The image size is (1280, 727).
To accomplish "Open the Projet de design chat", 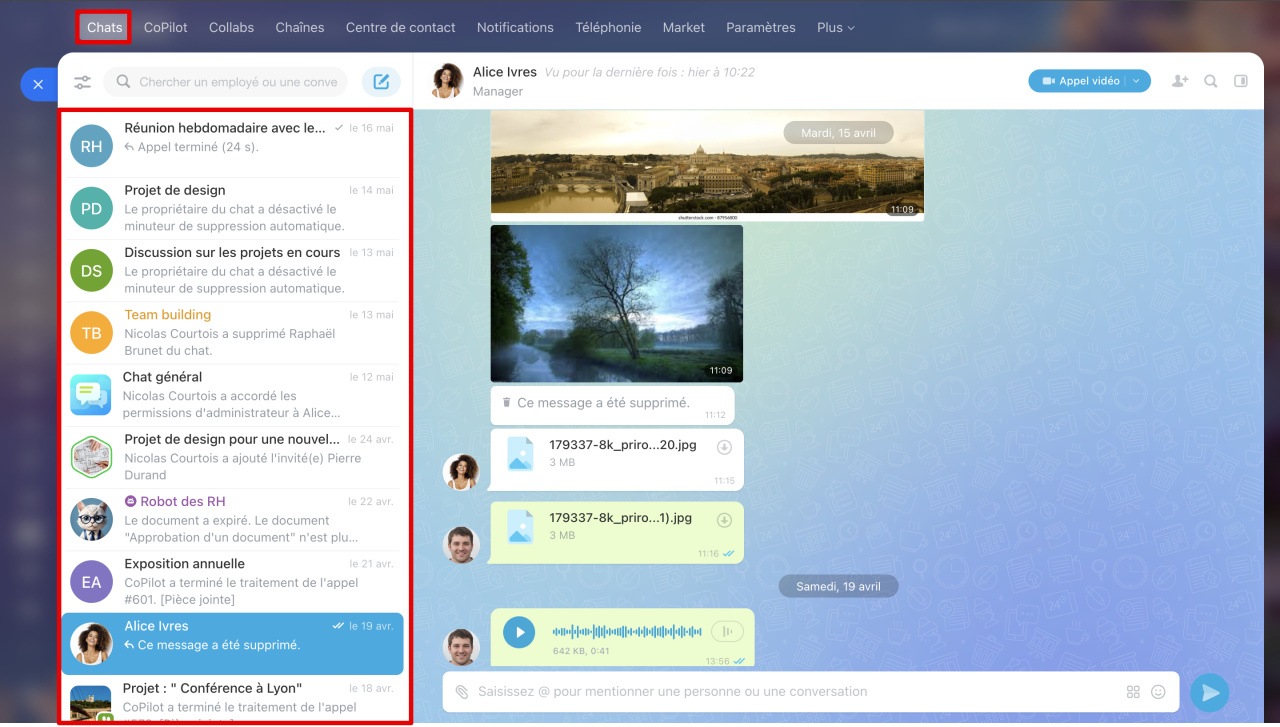I will (x=233, y=208).
